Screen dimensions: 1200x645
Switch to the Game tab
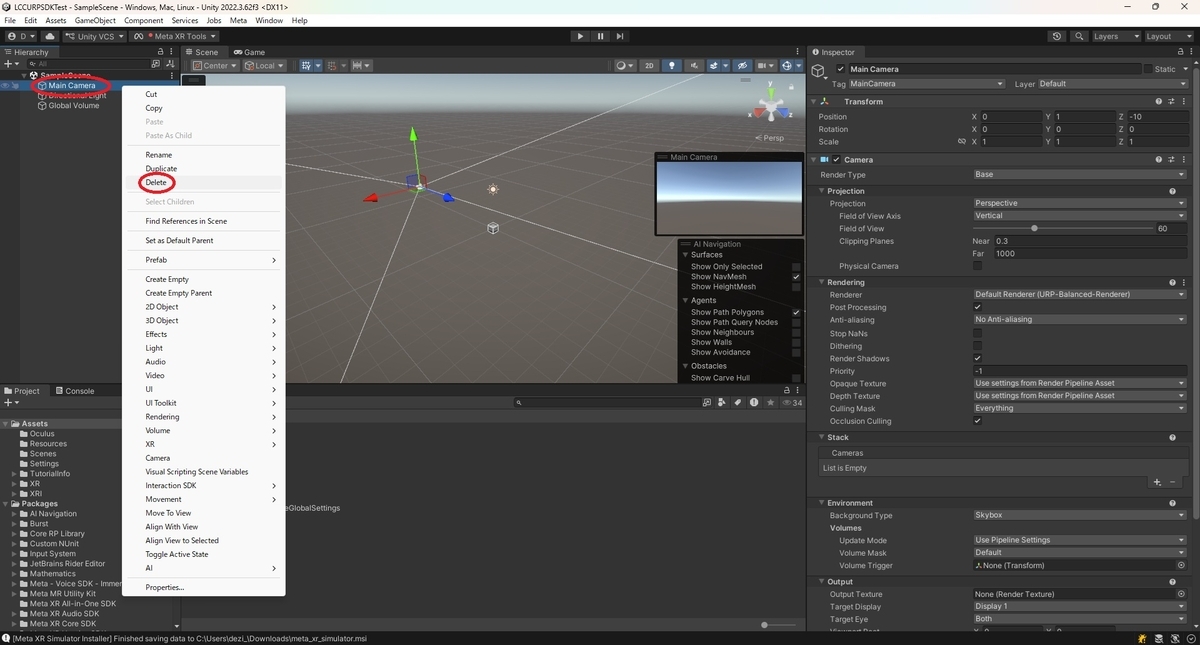pyautogui.click(x=250, y=52)
